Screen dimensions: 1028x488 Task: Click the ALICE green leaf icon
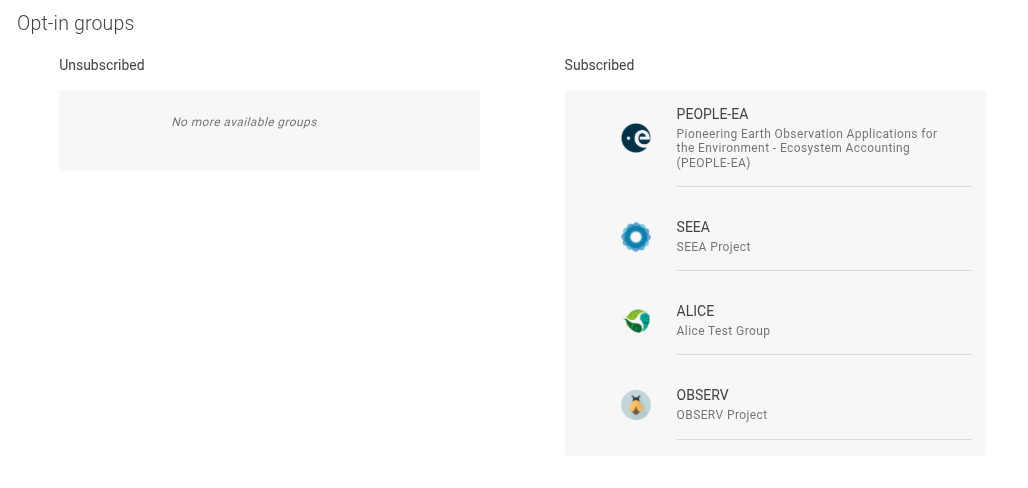636,321
